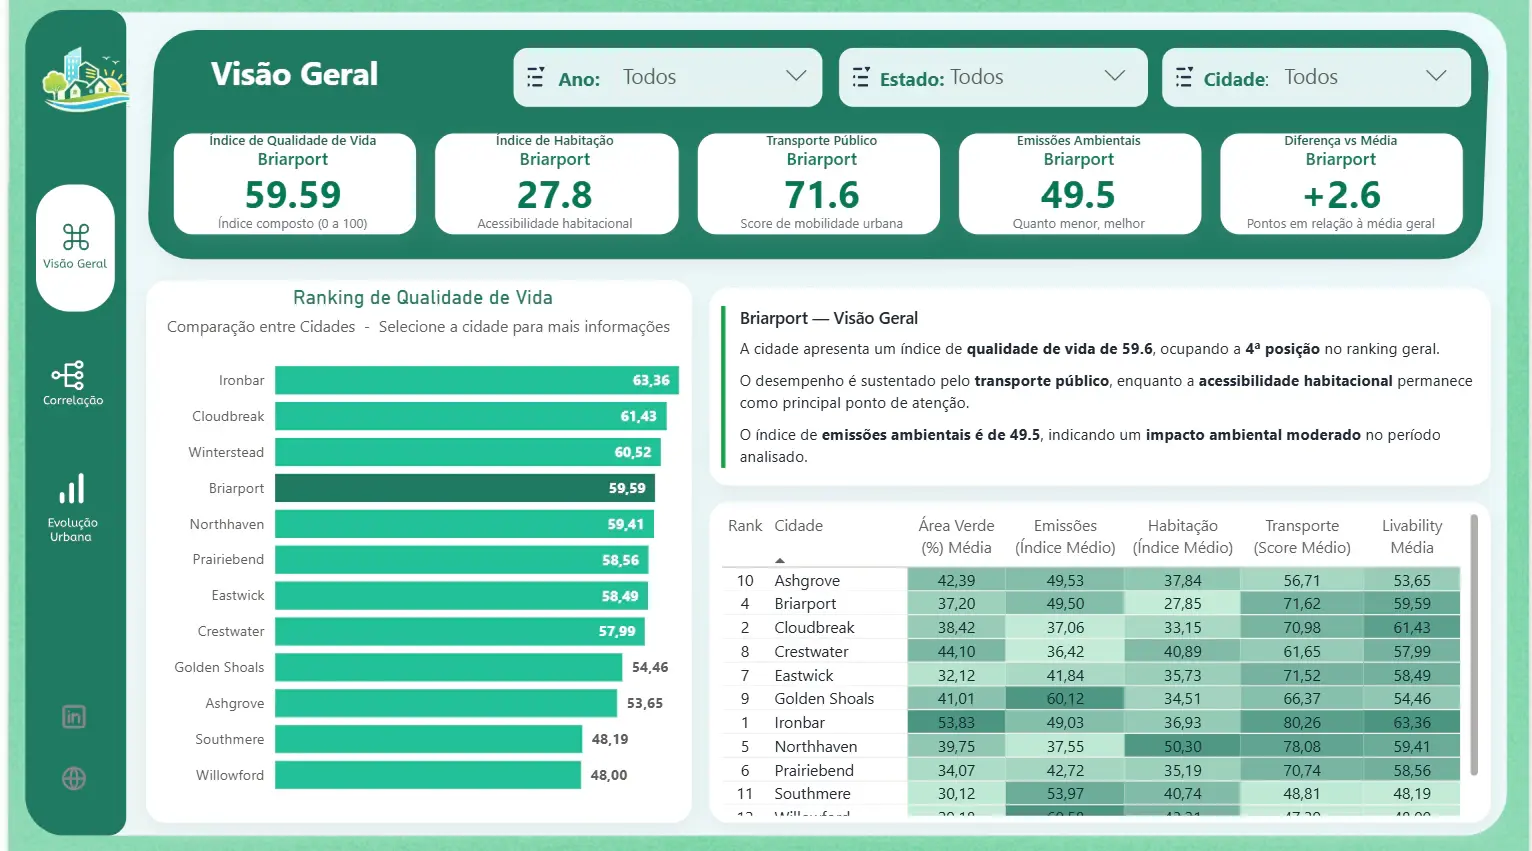Click the list icon beside the Cidade filter
This screenshot has width=1532, height=851.
(1184, 77)
